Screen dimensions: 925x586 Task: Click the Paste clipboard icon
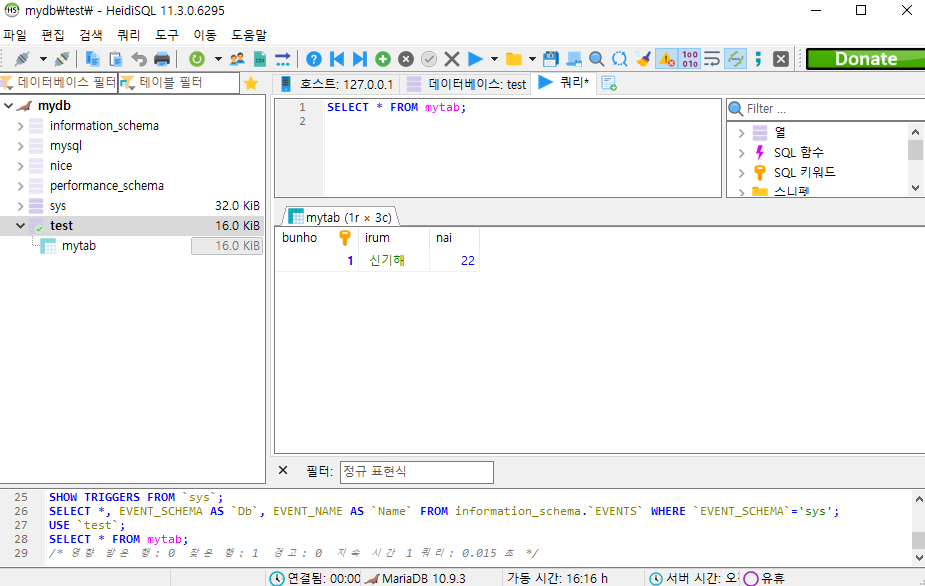116,59
